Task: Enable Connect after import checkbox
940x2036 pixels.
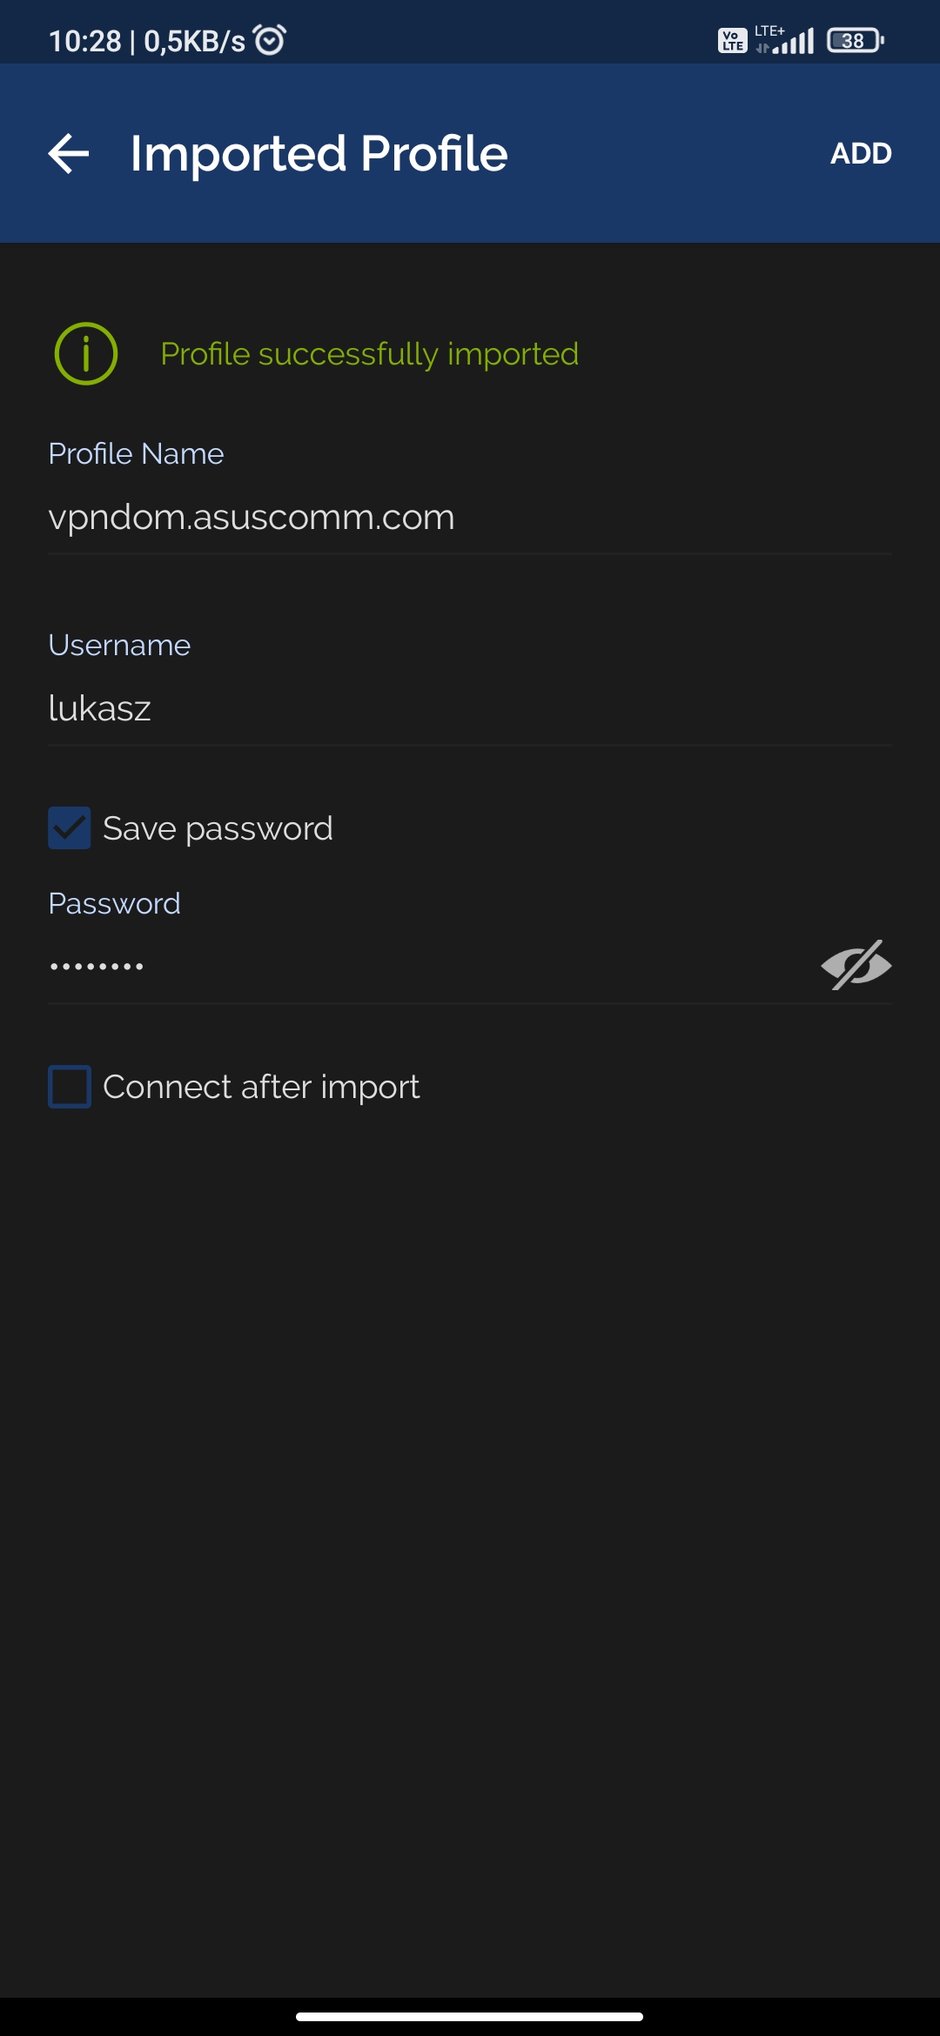Action: (x=69, y=1086)
